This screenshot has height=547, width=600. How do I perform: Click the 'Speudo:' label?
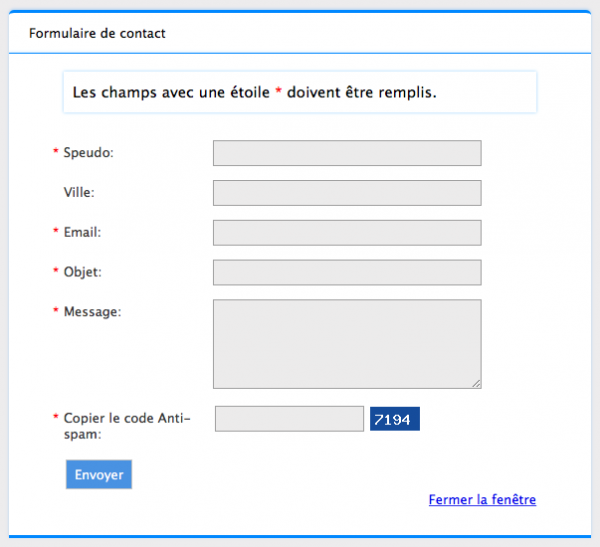point(88,153)
